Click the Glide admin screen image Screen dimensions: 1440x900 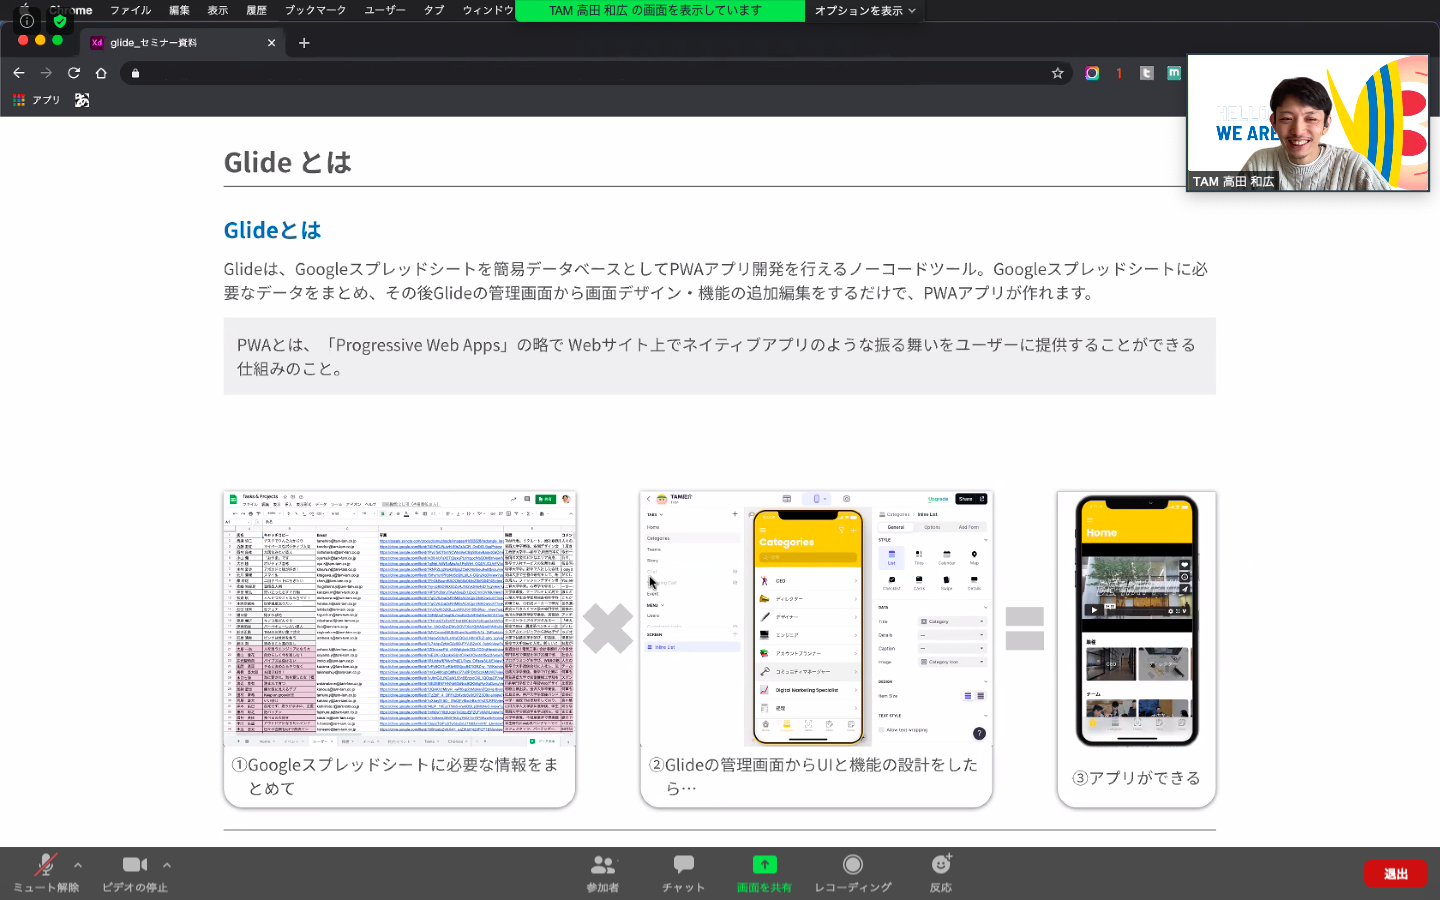(816, 618)
